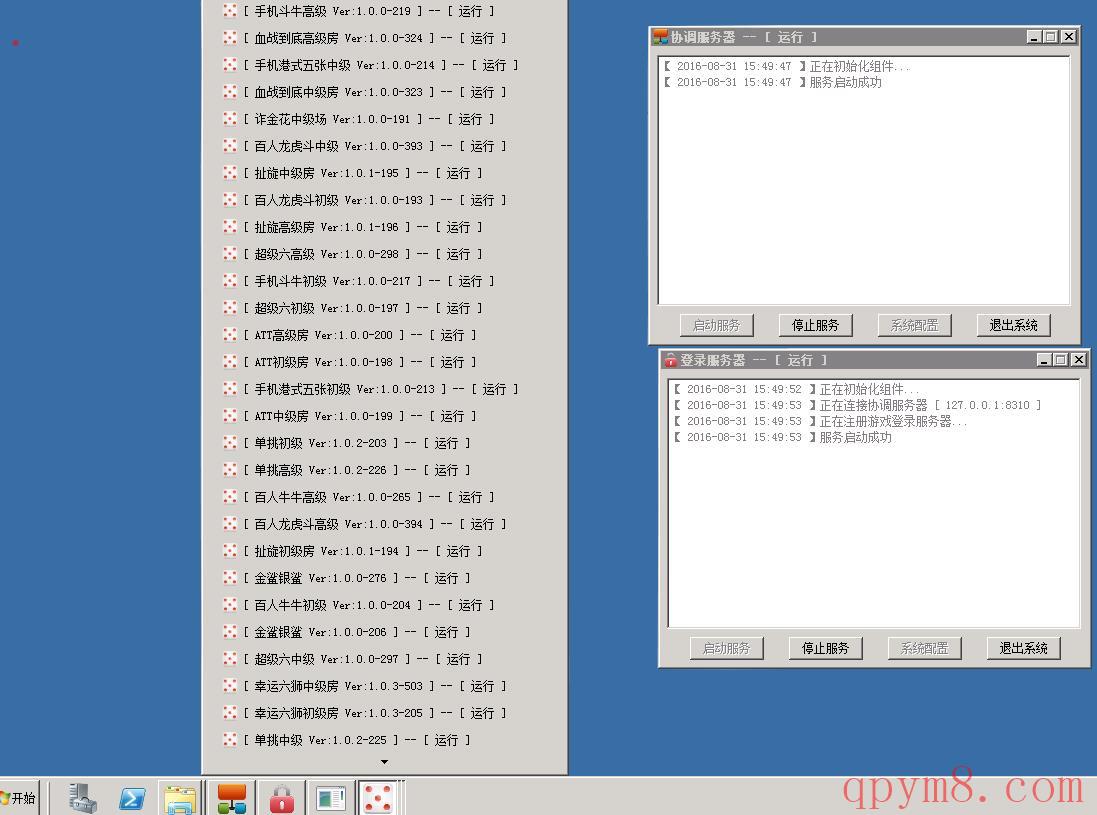Click the game server dice taskbar icon
This screenshot has height=815, width=1097.
tap(378, 798)
